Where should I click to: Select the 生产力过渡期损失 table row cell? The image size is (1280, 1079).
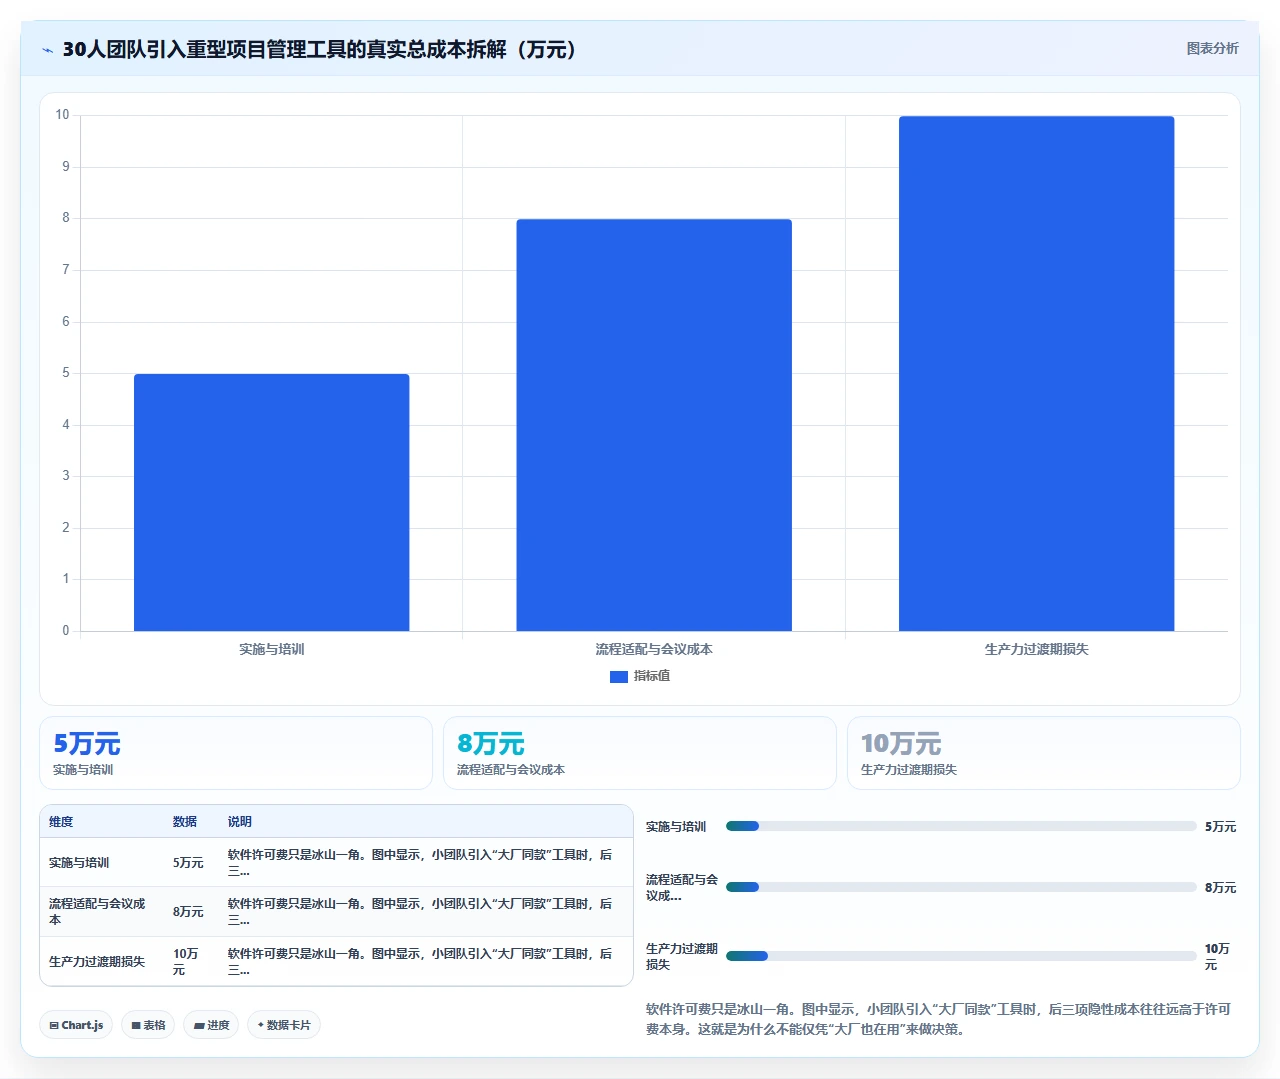click(97, 962)
